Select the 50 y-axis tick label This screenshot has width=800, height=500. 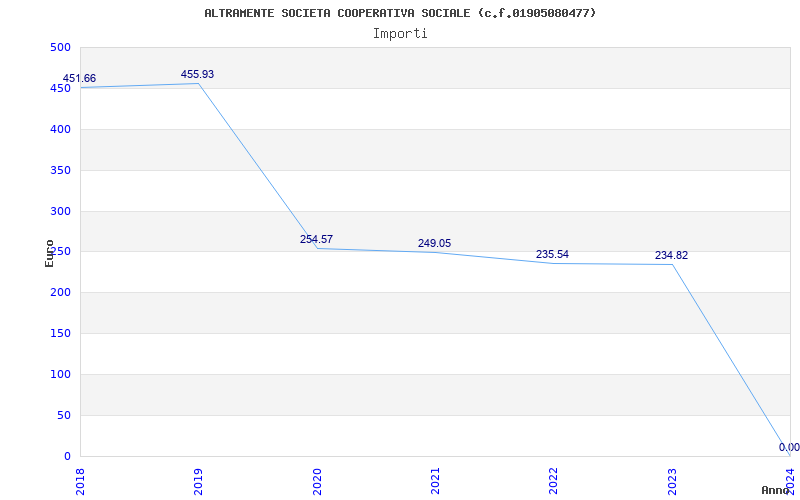point(64,415)
